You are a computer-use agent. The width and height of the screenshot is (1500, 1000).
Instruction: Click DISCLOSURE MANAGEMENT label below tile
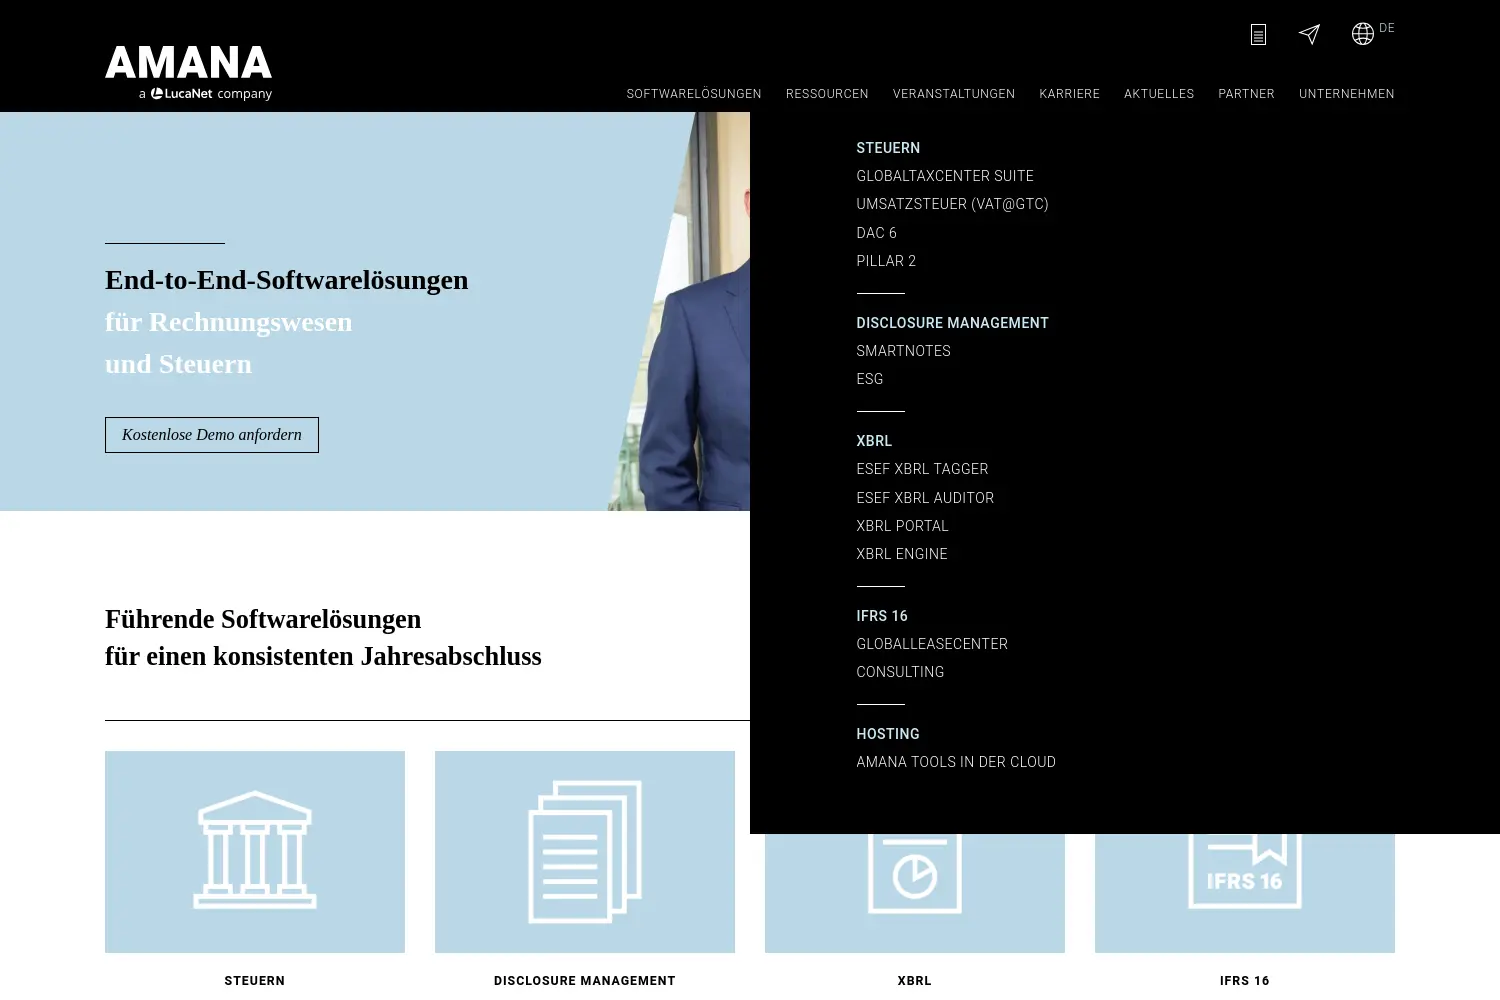click(585, 981)
